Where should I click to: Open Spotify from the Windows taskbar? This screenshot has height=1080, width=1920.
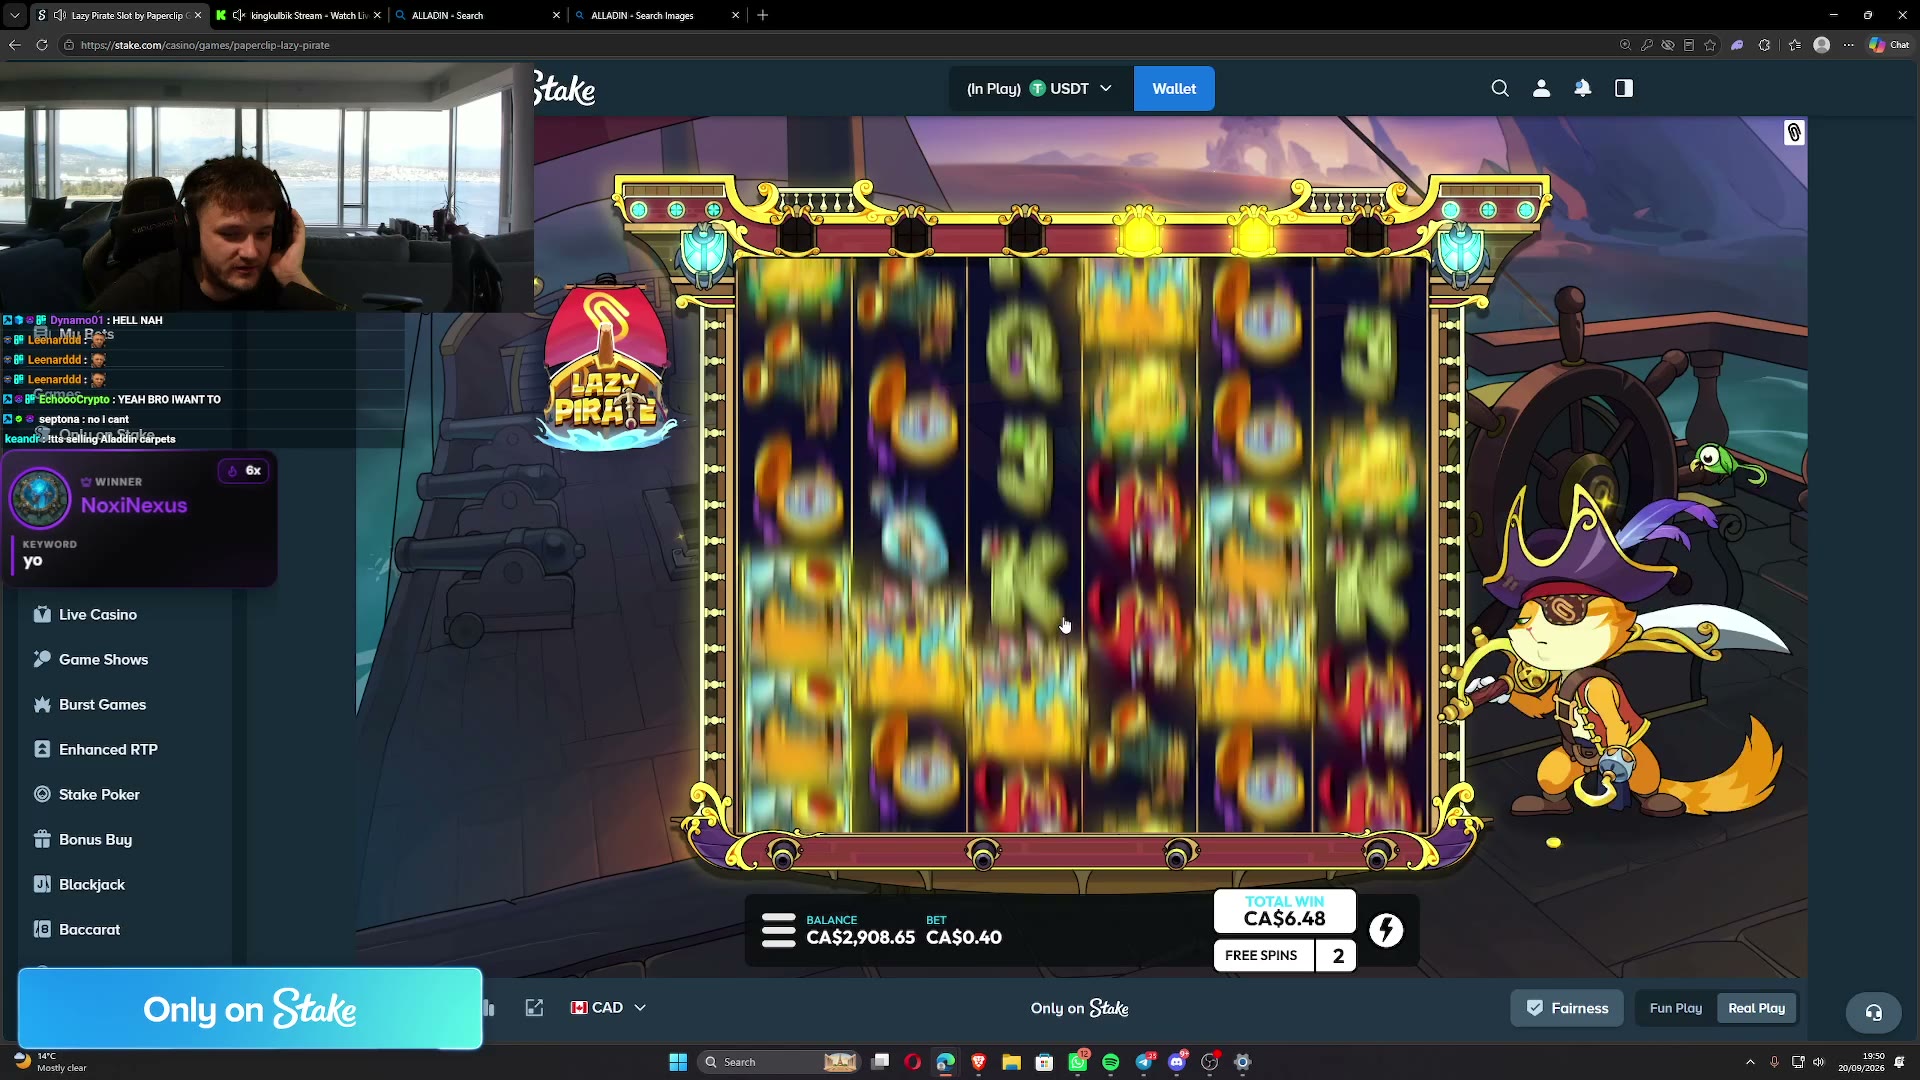tap(1110, 1062)
